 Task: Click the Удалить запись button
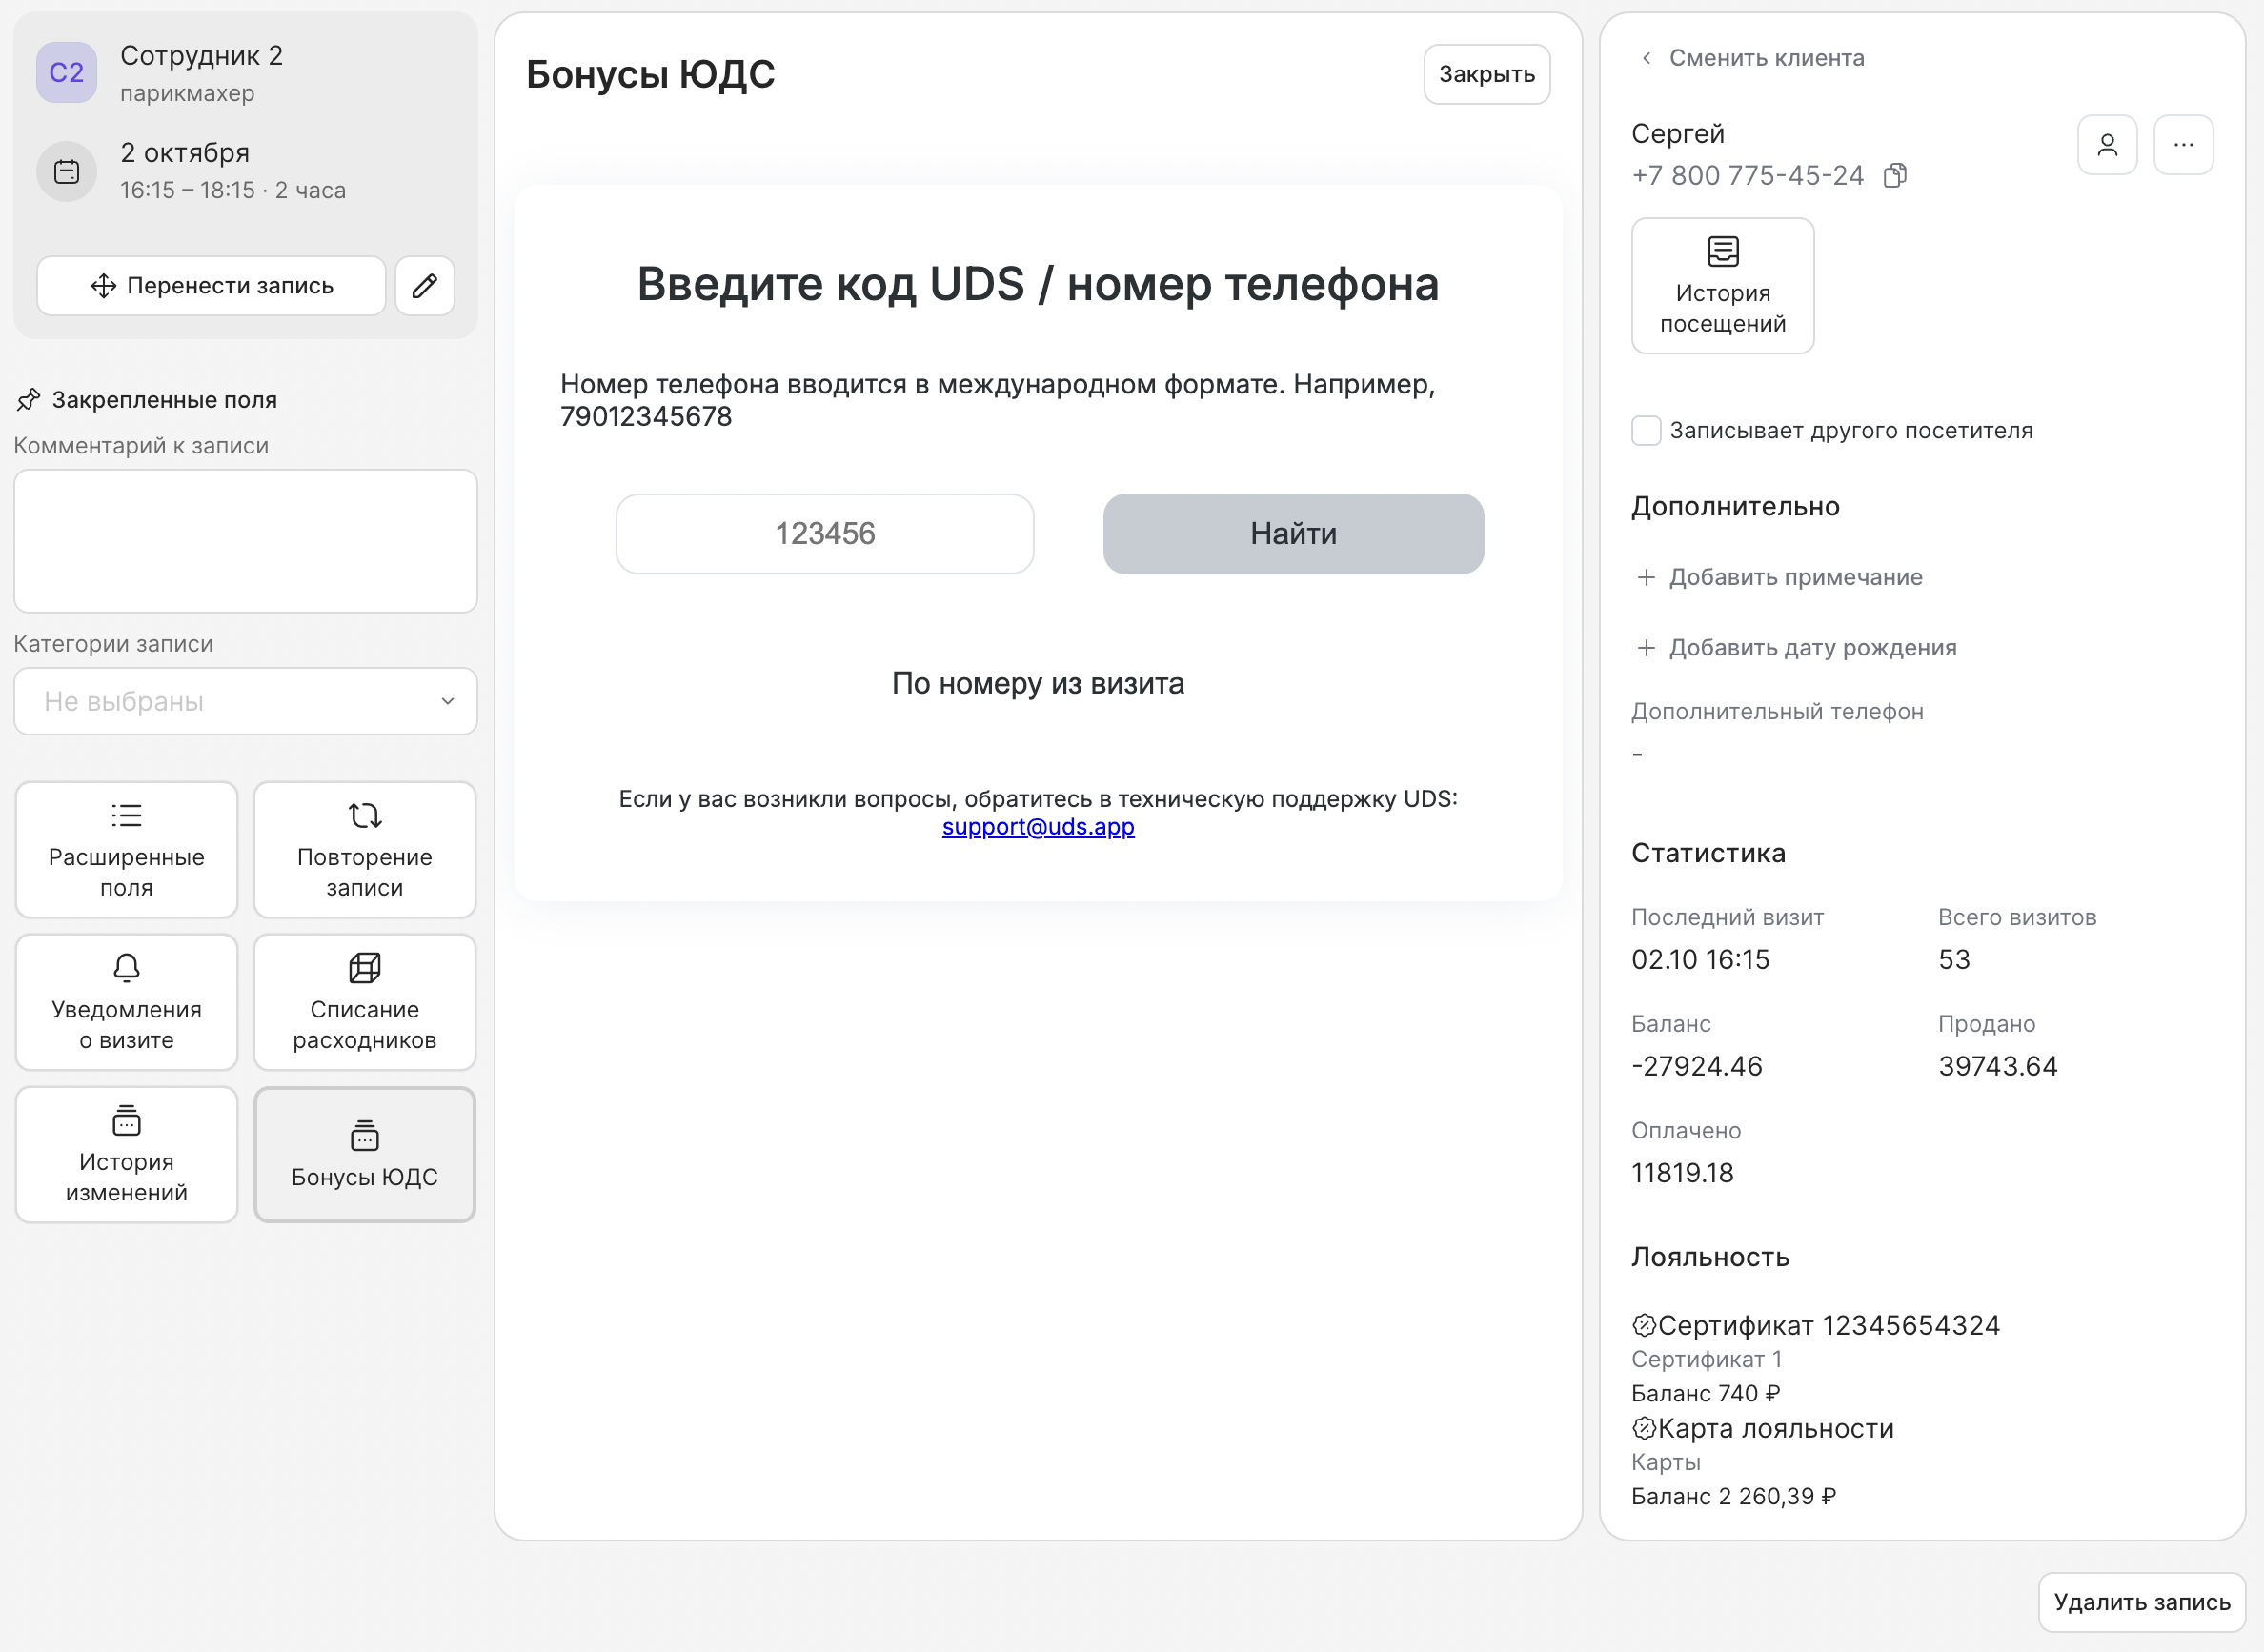[x=2142, y=1602]
